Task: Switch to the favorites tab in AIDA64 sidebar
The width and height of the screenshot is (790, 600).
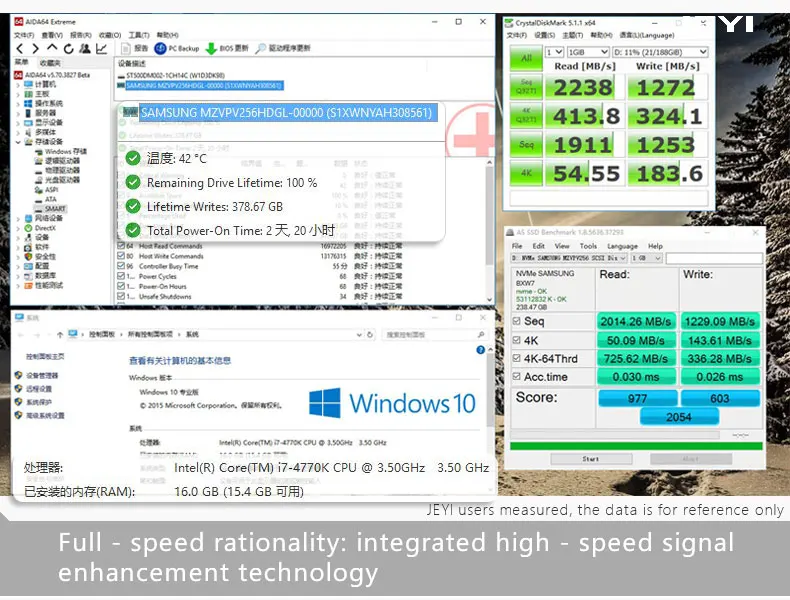Action: click(50, 63)
